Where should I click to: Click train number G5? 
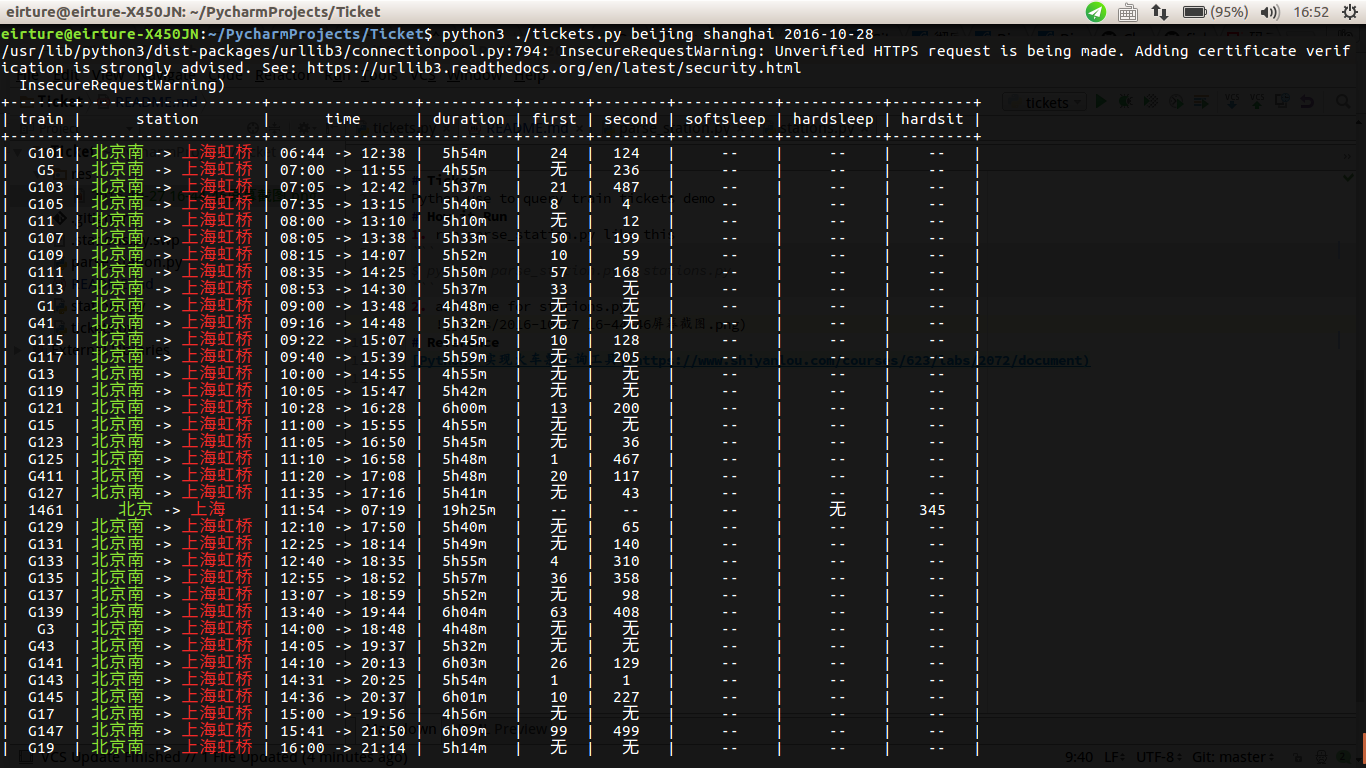[x=45, y=170]
